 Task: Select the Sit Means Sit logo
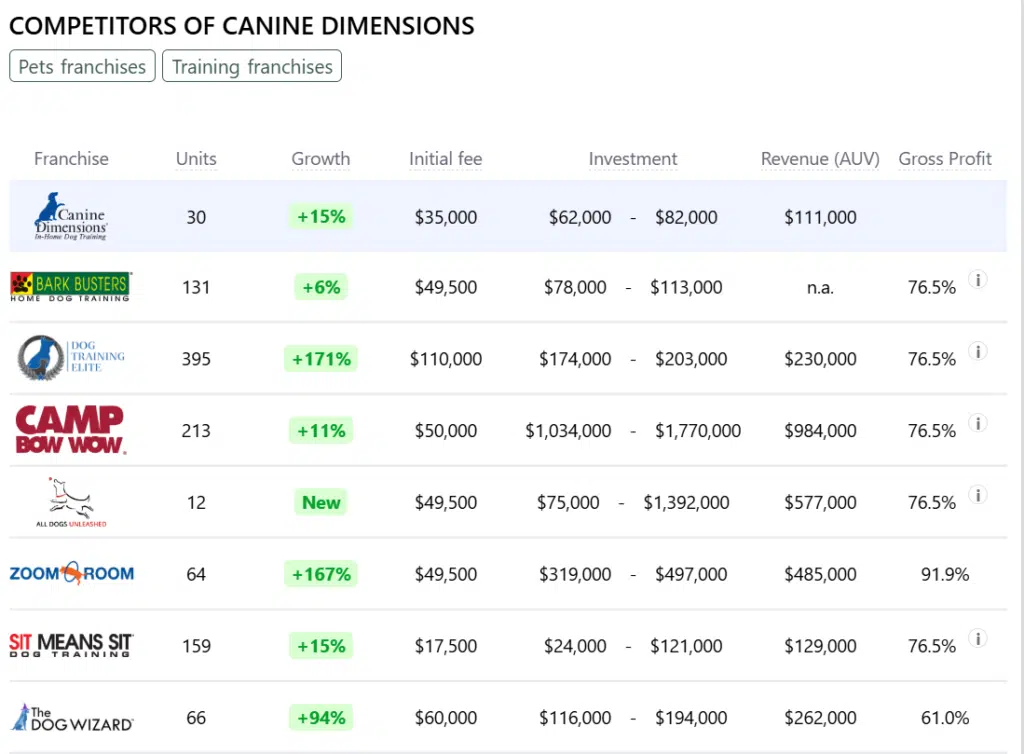pyautogui.click(x=71, y=645)
